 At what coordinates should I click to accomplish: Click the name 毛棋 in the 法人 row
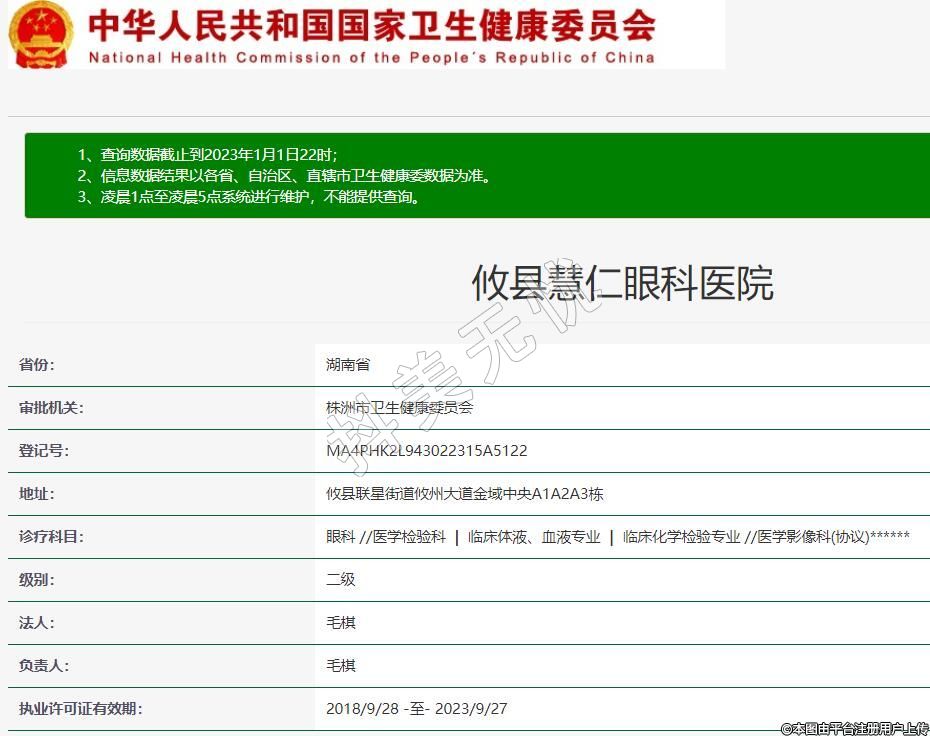[x=340, y=623]
